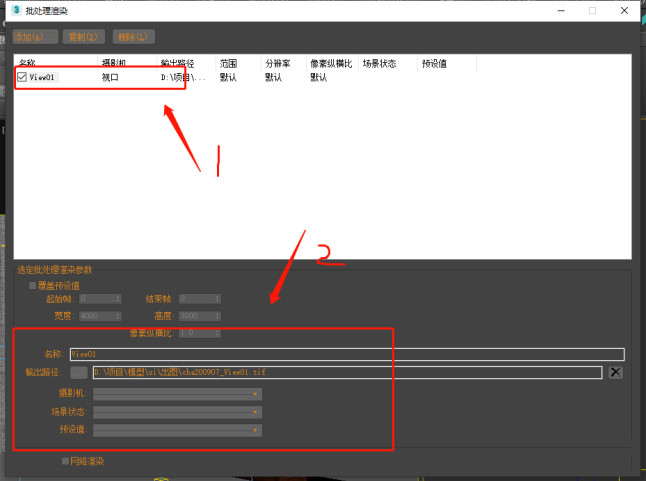Click the 像素纵横比 field showing 1.0
Image resolution: width=646 pixels, height=481 pixels.
[x=196, y=333]
